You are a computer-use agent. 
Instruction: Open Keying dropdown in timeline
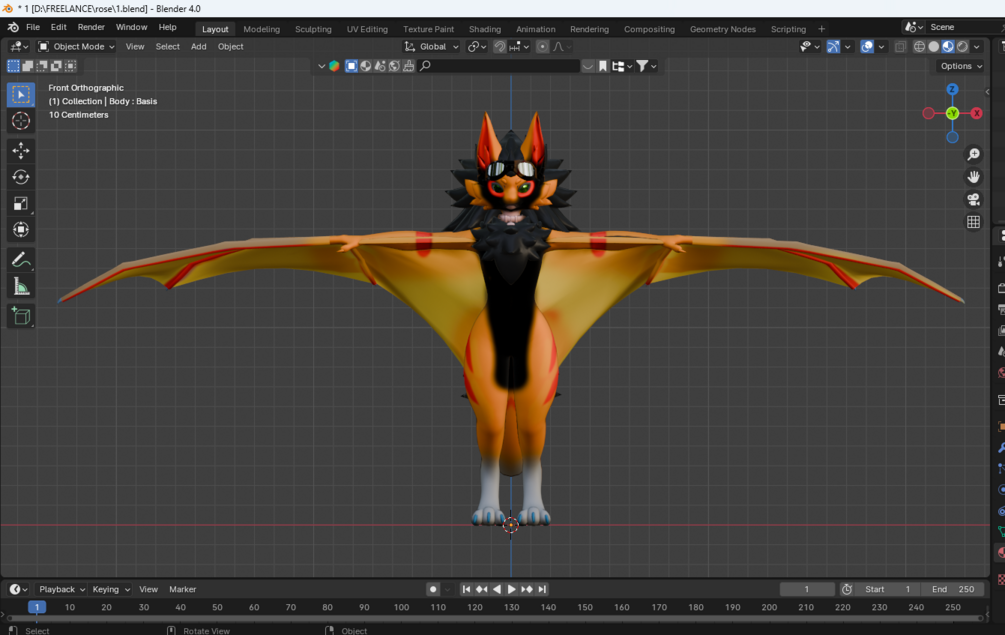click(111, 590)
